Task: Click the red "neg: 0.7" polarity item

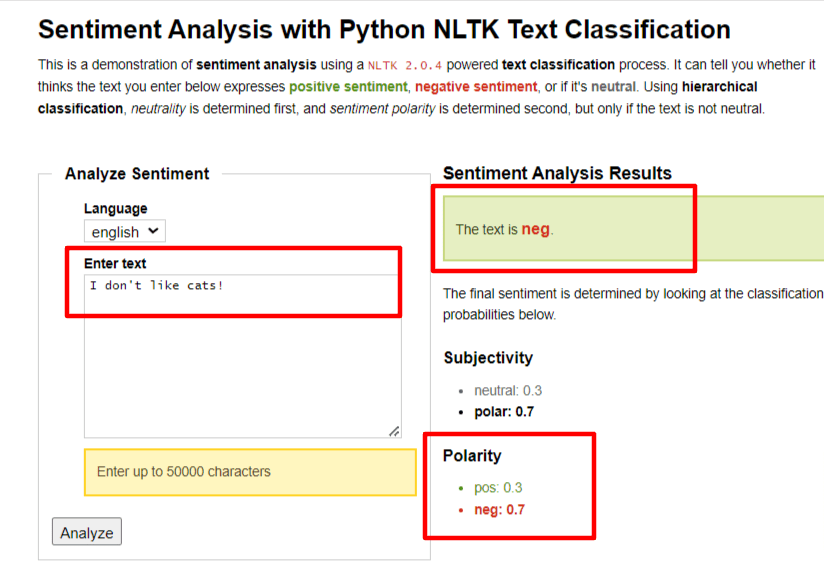Action: tap(499, 510)
